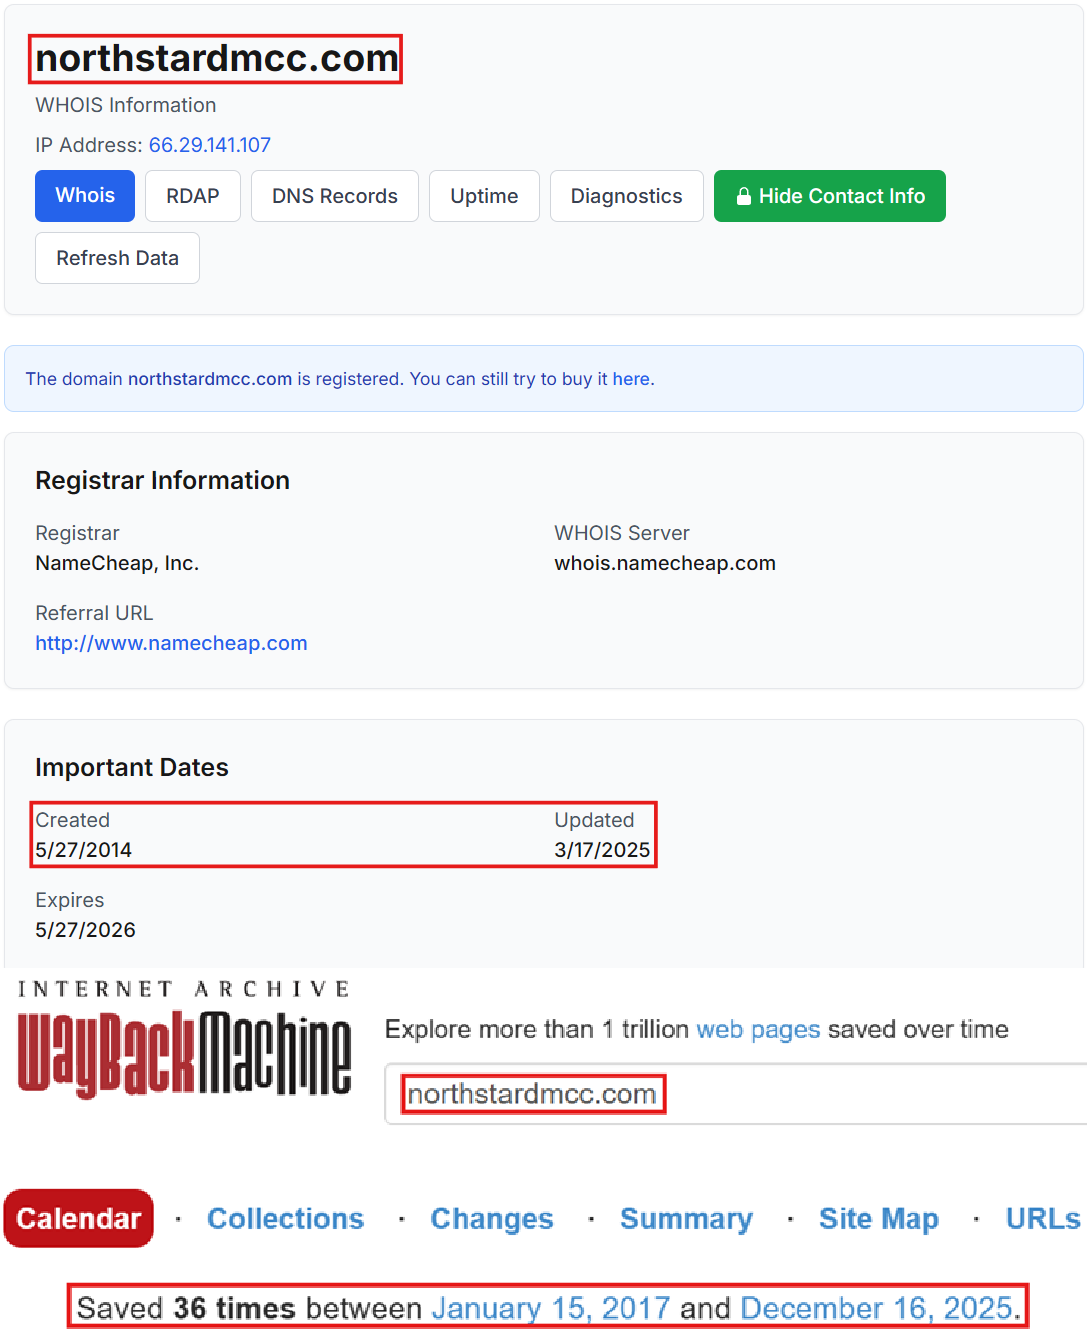Image resolution: width=1087 pixels, height=1334 pixels.
Task: Open the DNS Records tab
Action: click(334, 196)
